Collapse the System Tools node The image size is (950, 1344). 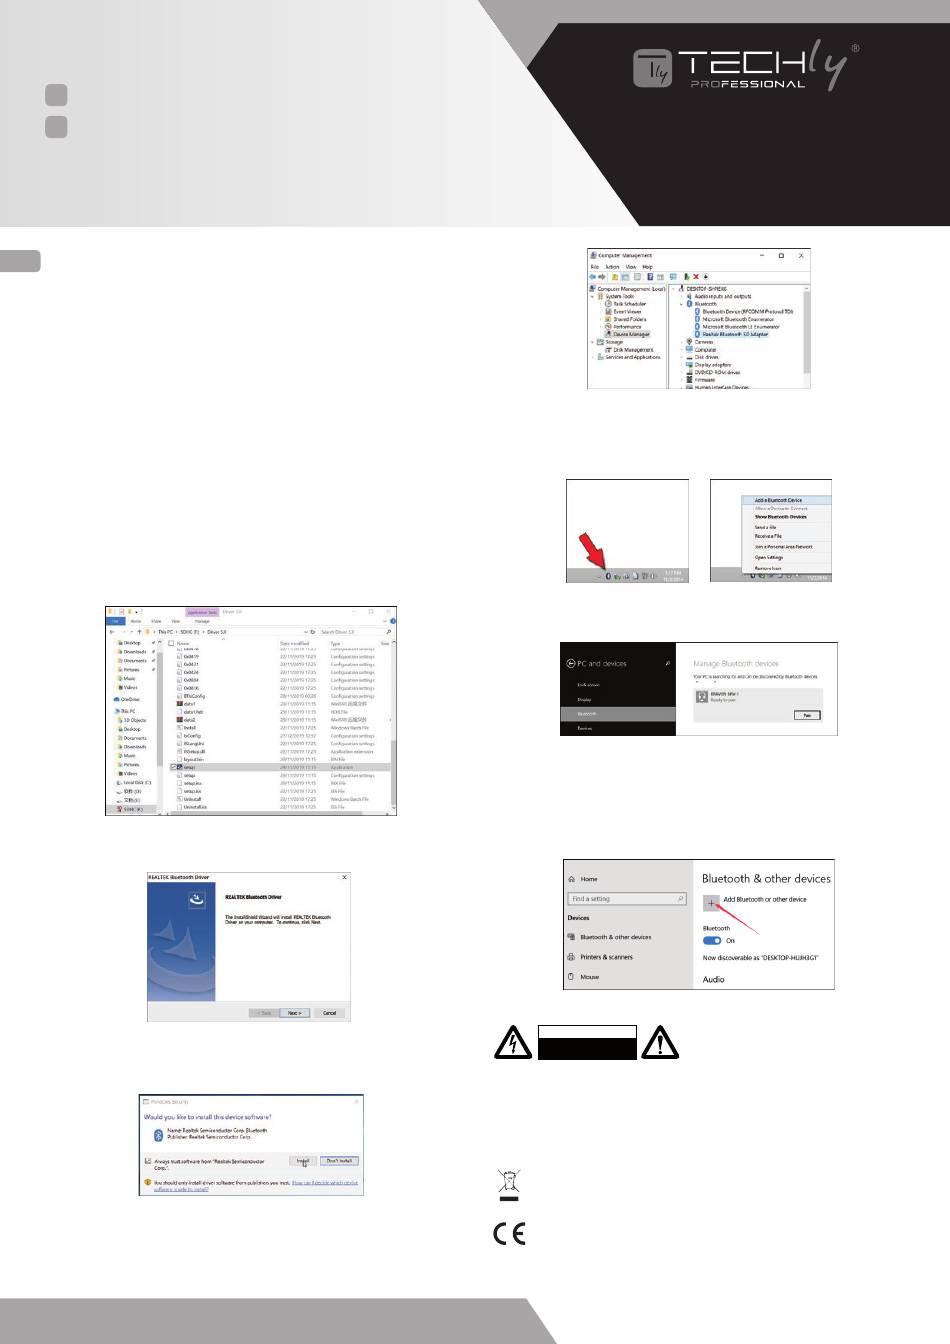(x=592, y=296)
